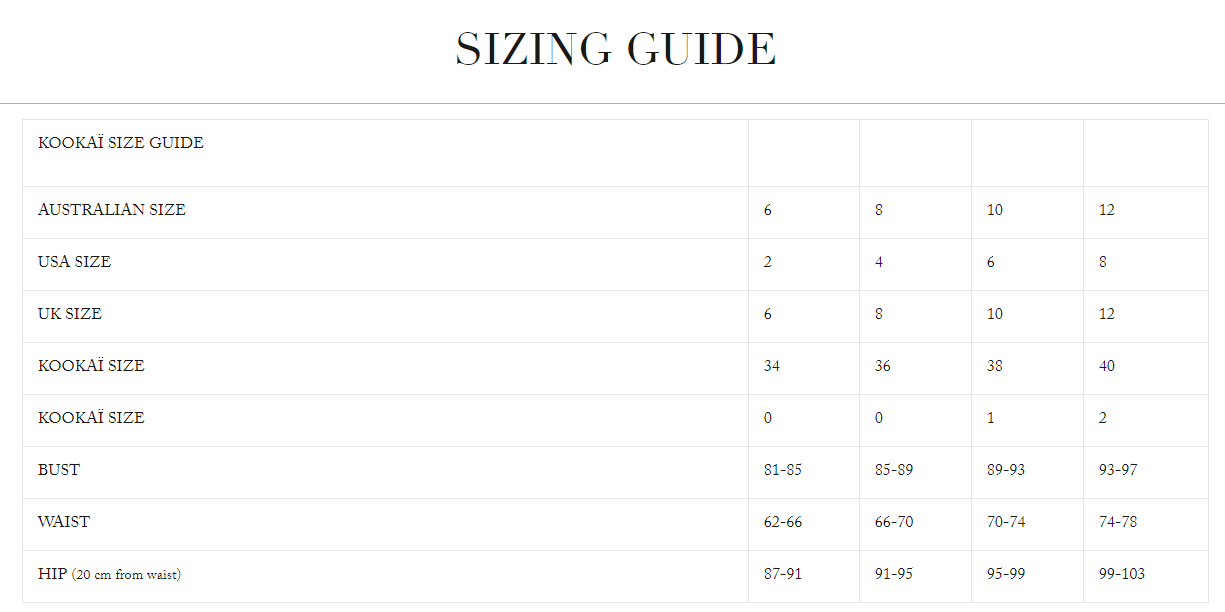Click the BUST row label
Viewport: 1225px width, 612px height.
pos(59,470)
